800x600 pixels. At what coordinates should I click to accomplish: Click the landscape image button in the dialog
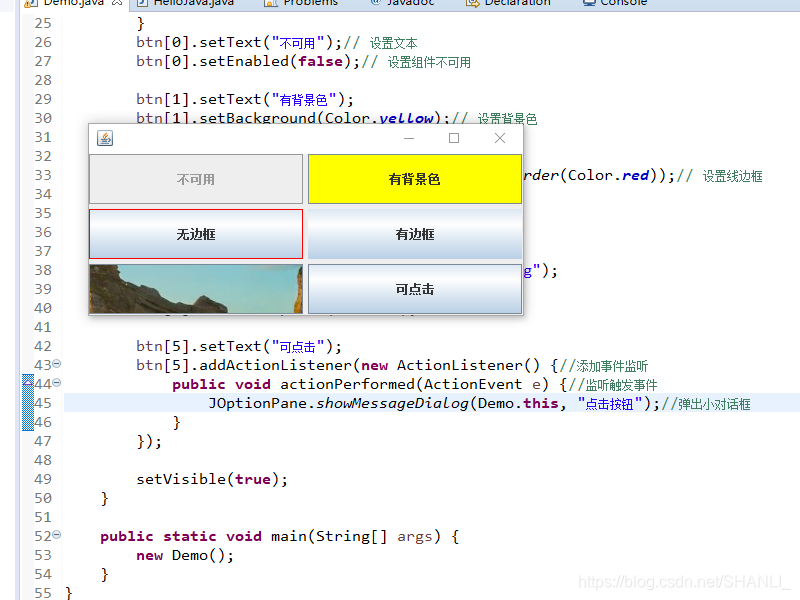(195, 290)
